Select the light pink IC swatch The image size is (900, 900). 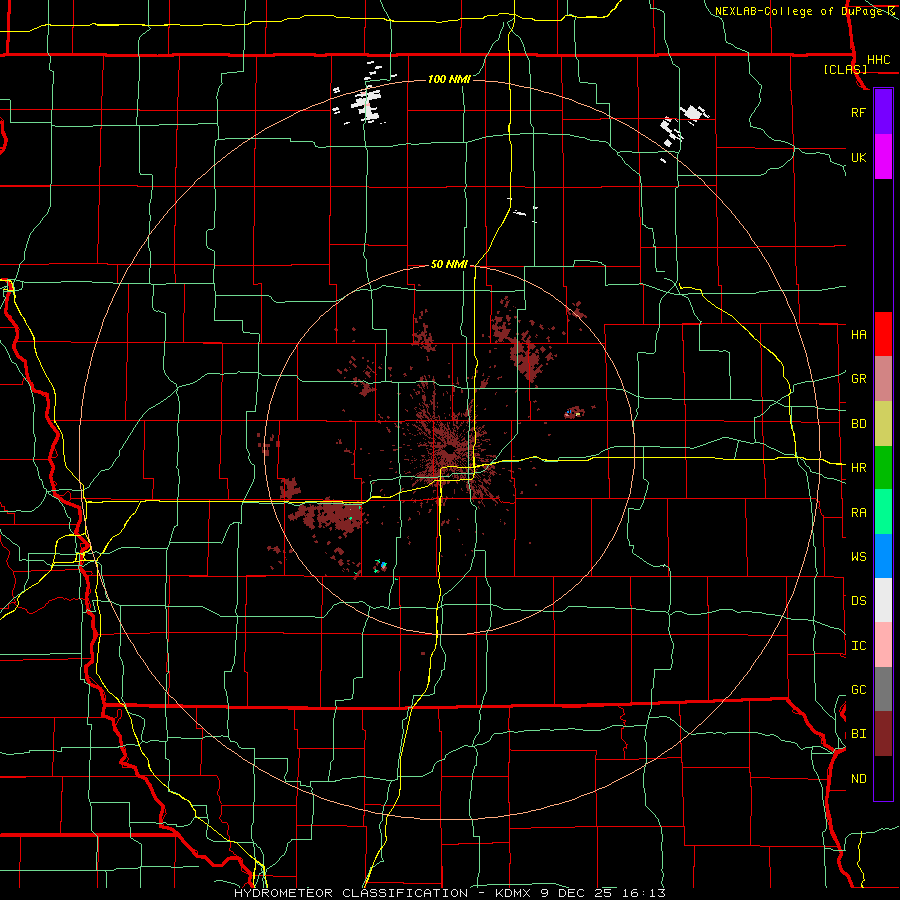(x=883, y=645)
